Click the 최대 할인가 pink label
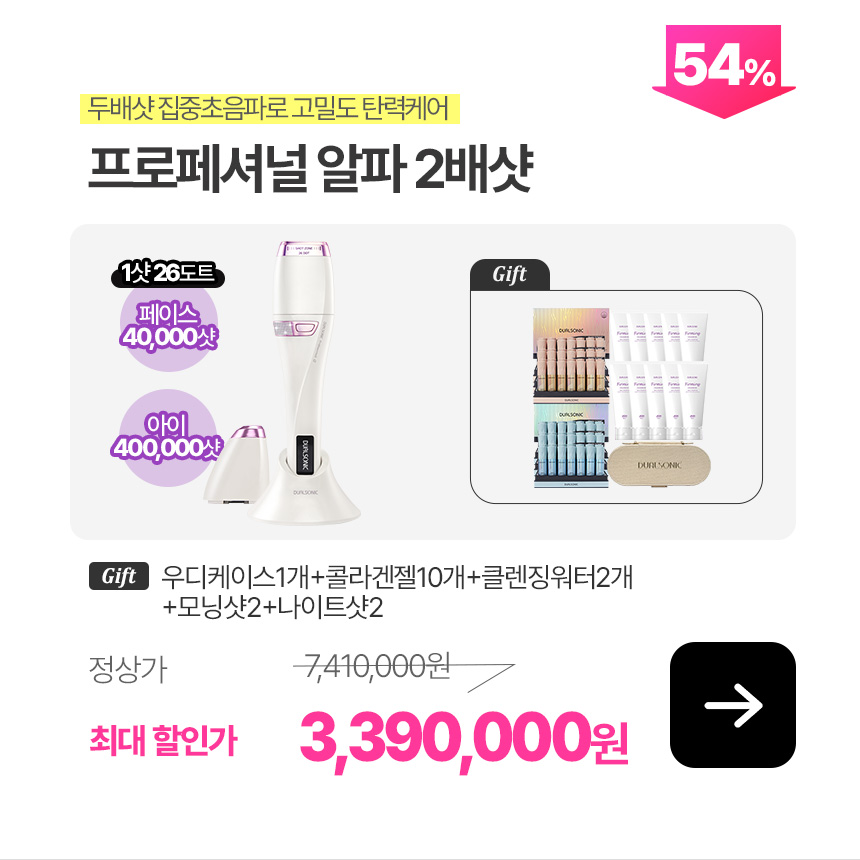Image resolution: width=860 pixels, height=860 pixels. click(163, 740)
